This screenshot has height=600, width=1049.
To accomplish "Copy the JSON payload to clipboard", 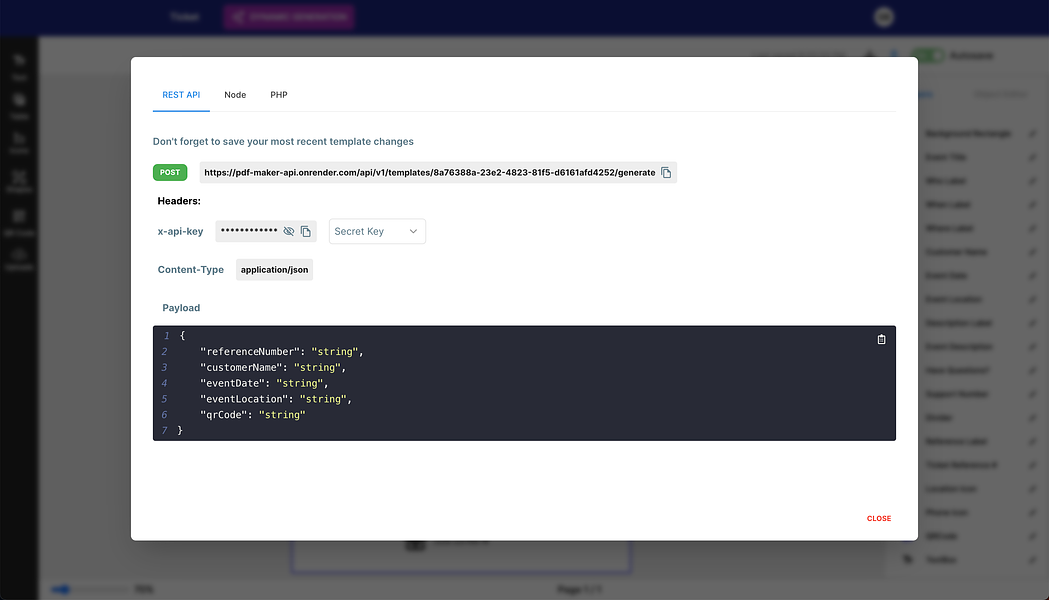I will click(881, 339).
